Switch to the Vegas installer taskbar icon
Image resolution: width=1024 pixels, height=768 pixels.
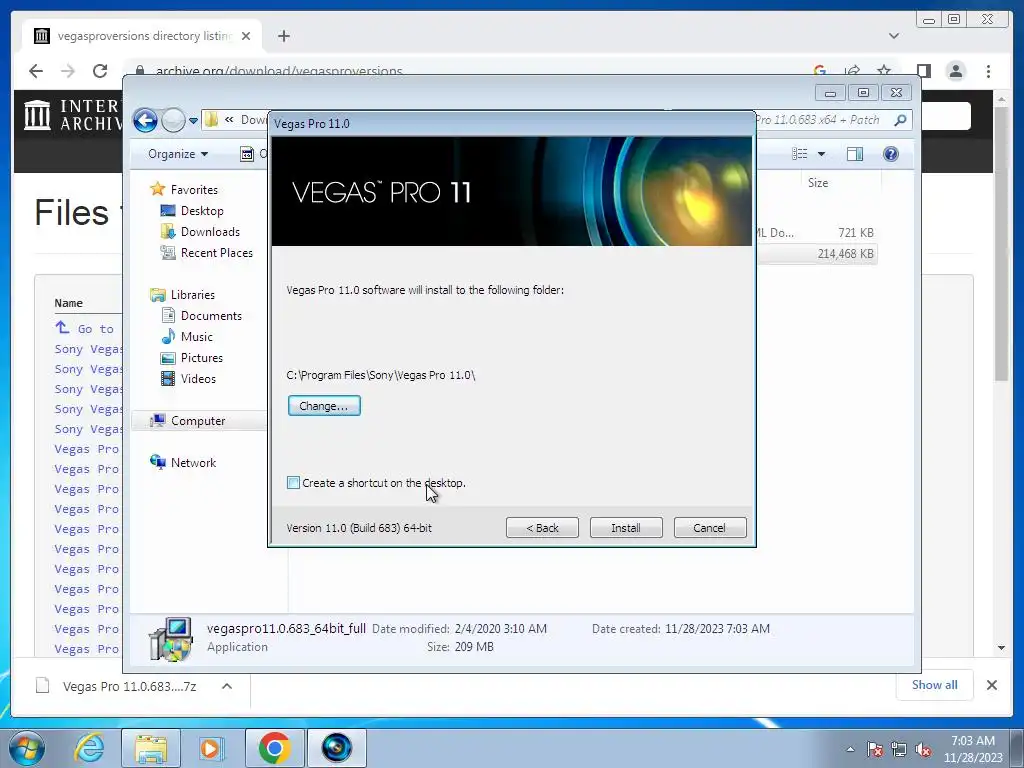(336, 748)
